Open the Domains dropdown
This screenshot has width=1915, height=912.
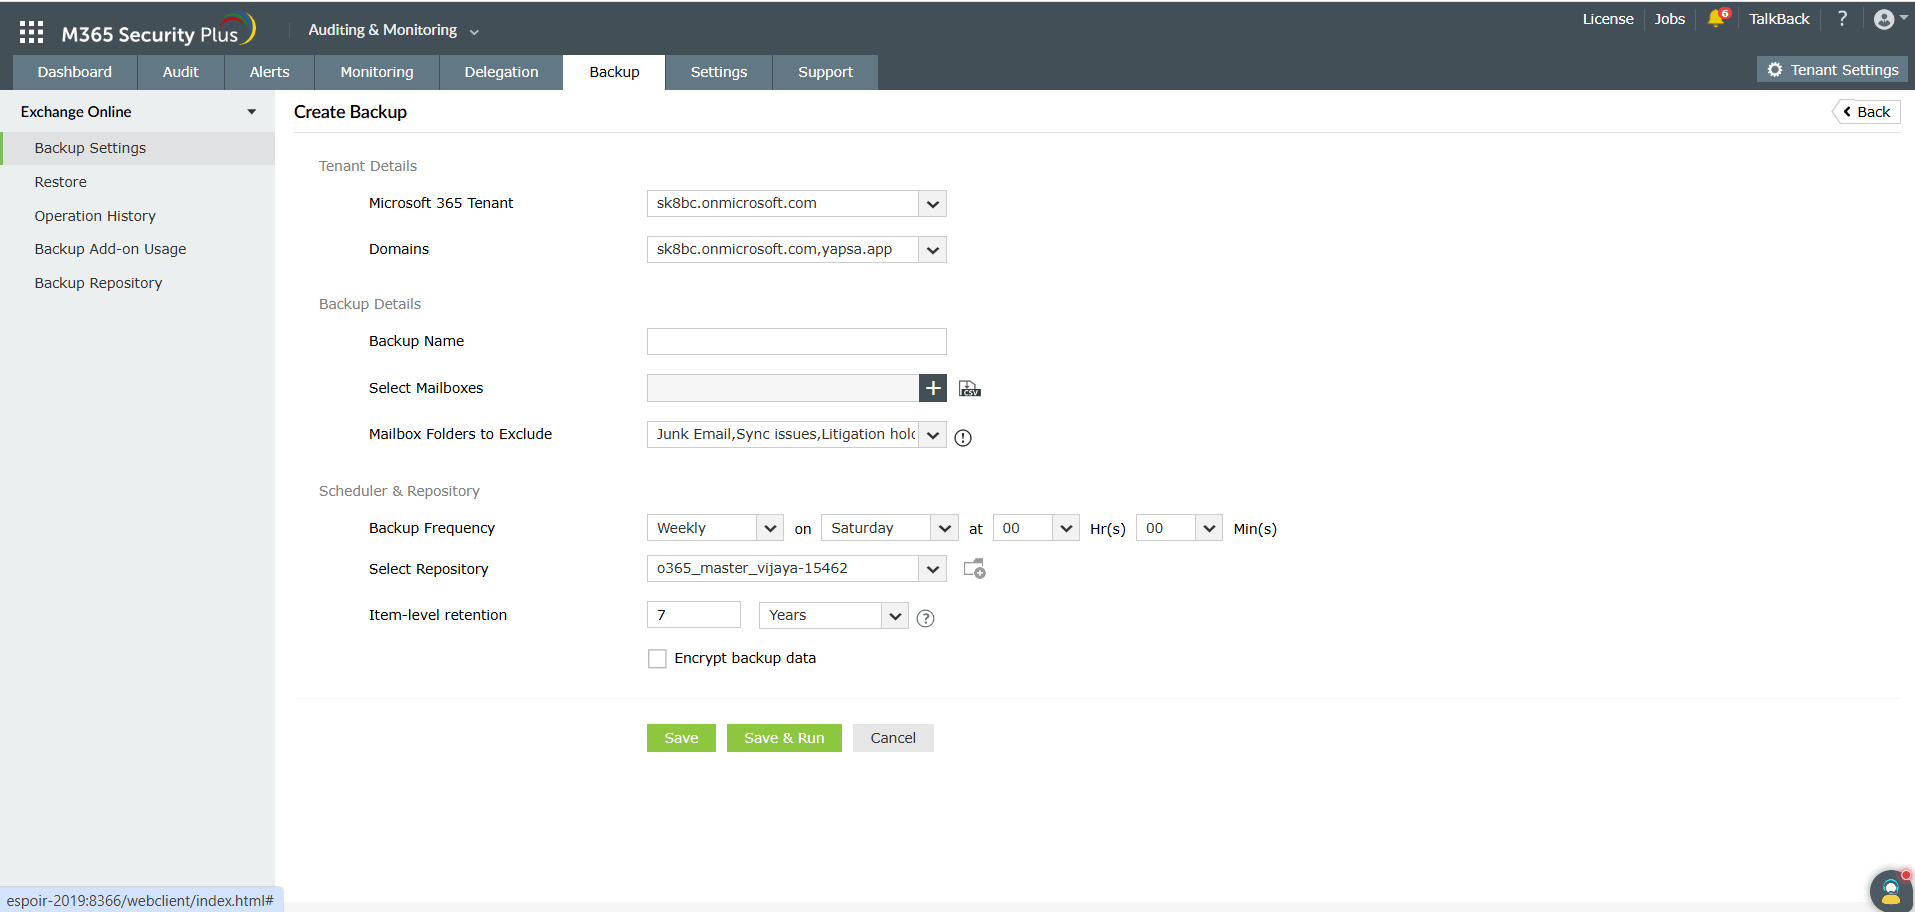(x=796, y=250)
